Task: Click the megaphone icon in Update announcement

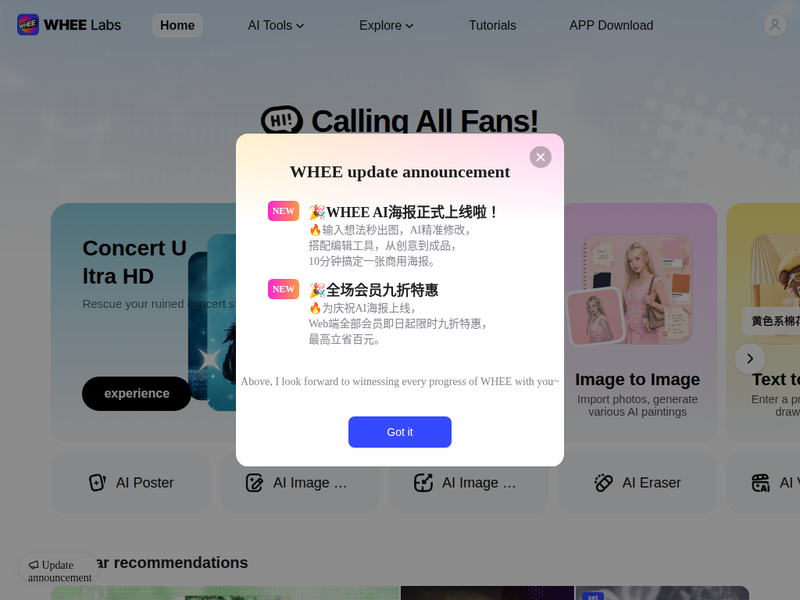Action: (34, 565)
